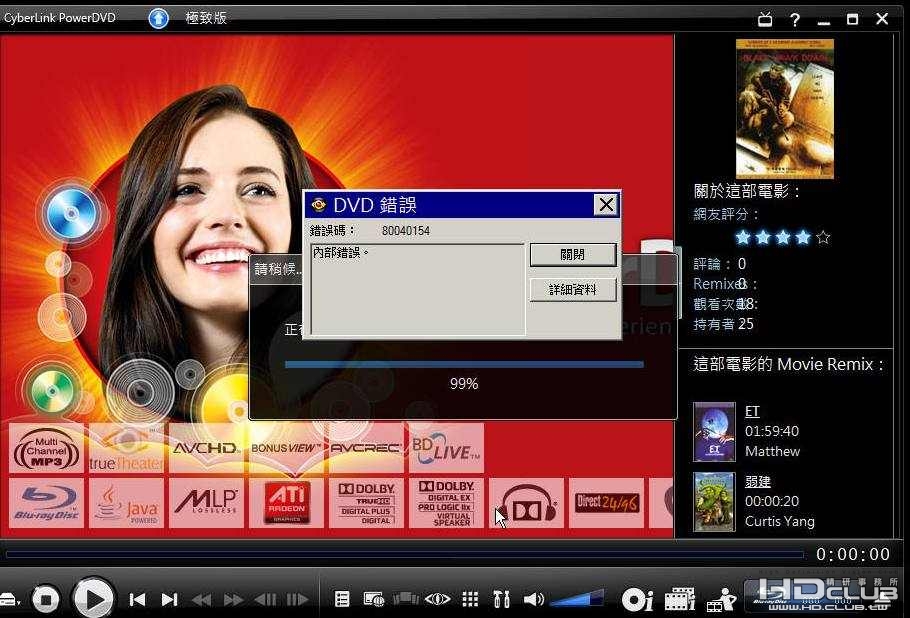
Task: Click the 內部錯誤 message text box
Action: pos(418,289)
